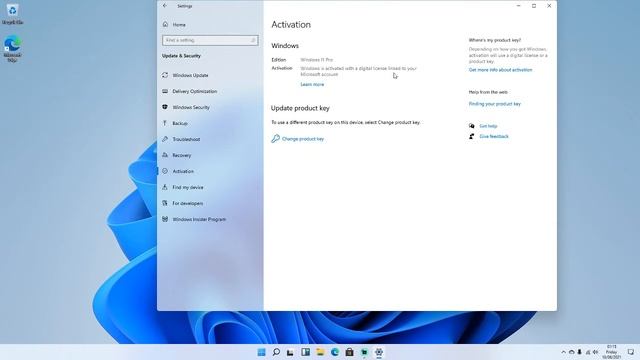Viewport: 640px width, 360px height.
Task: Click Give feedback link
Action: click(494, 136)
